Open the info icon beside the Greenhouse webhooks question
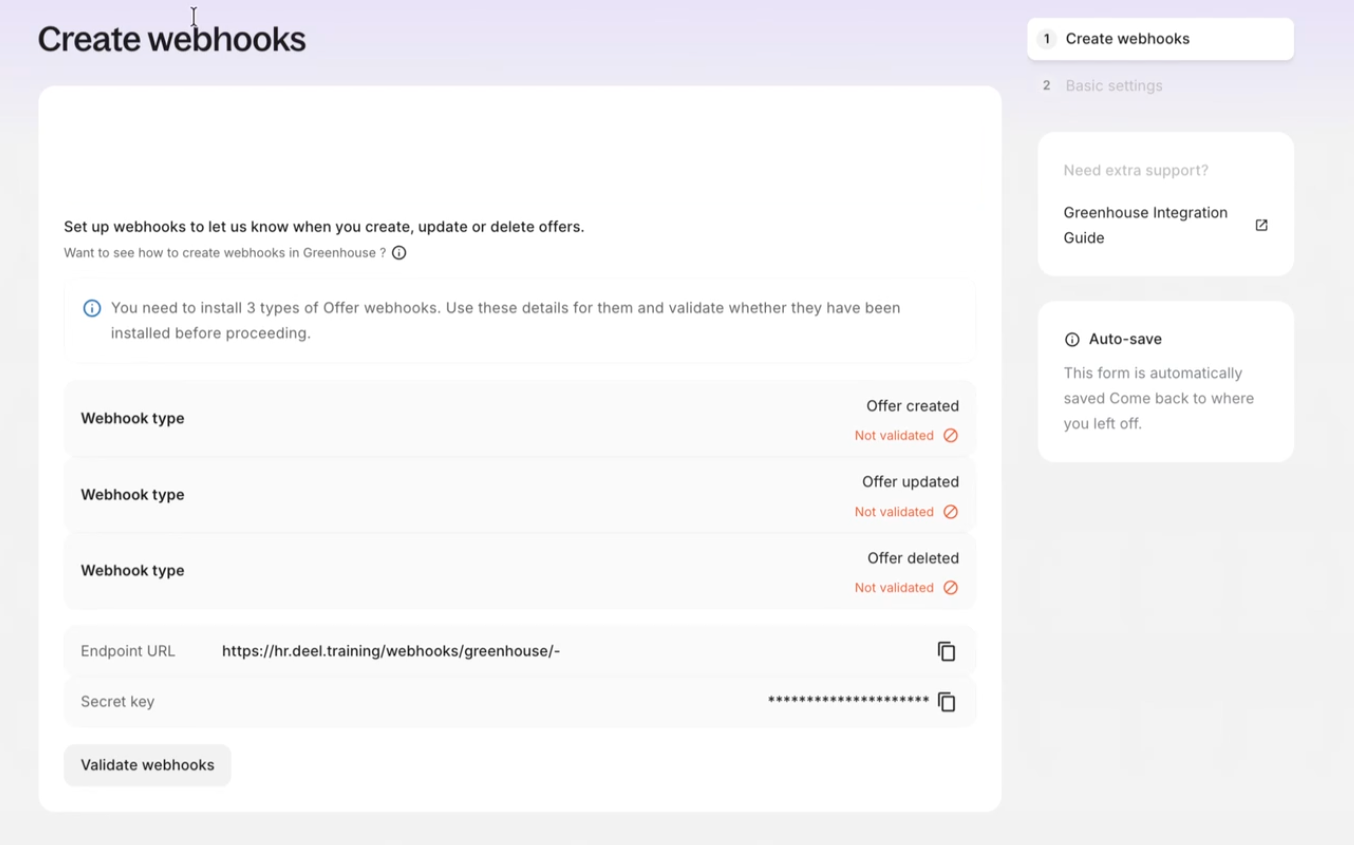This screenshot has height=845, width=1354. tap(399, 253)
